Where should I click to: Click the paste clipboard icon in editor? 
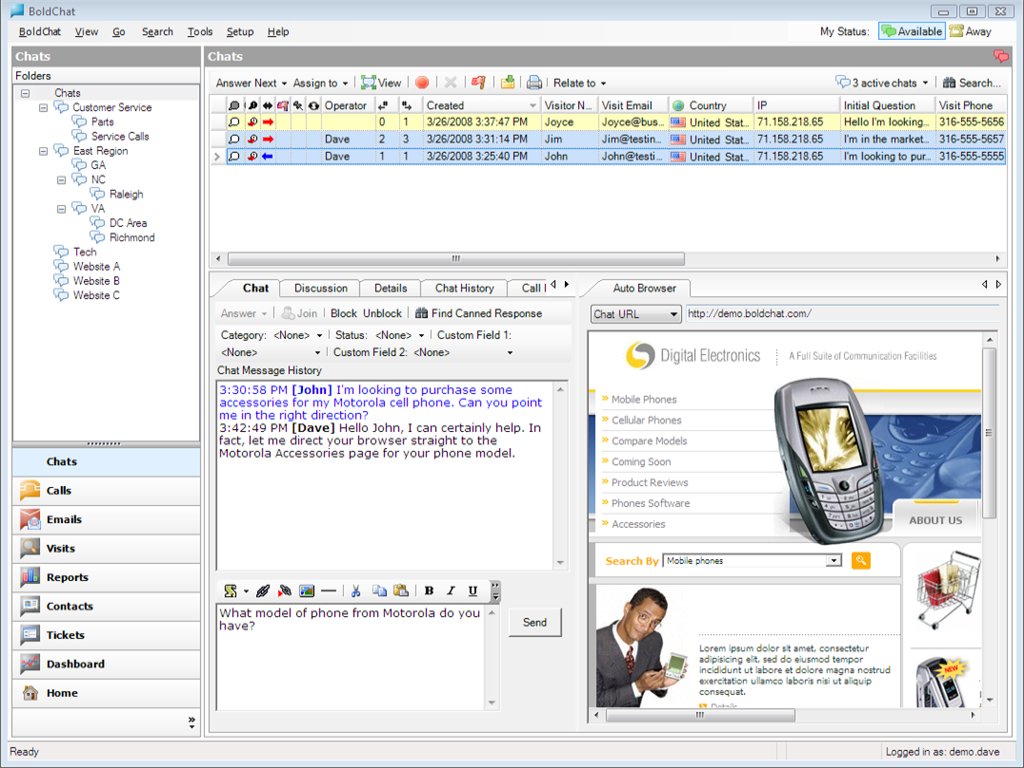point(400,591)
